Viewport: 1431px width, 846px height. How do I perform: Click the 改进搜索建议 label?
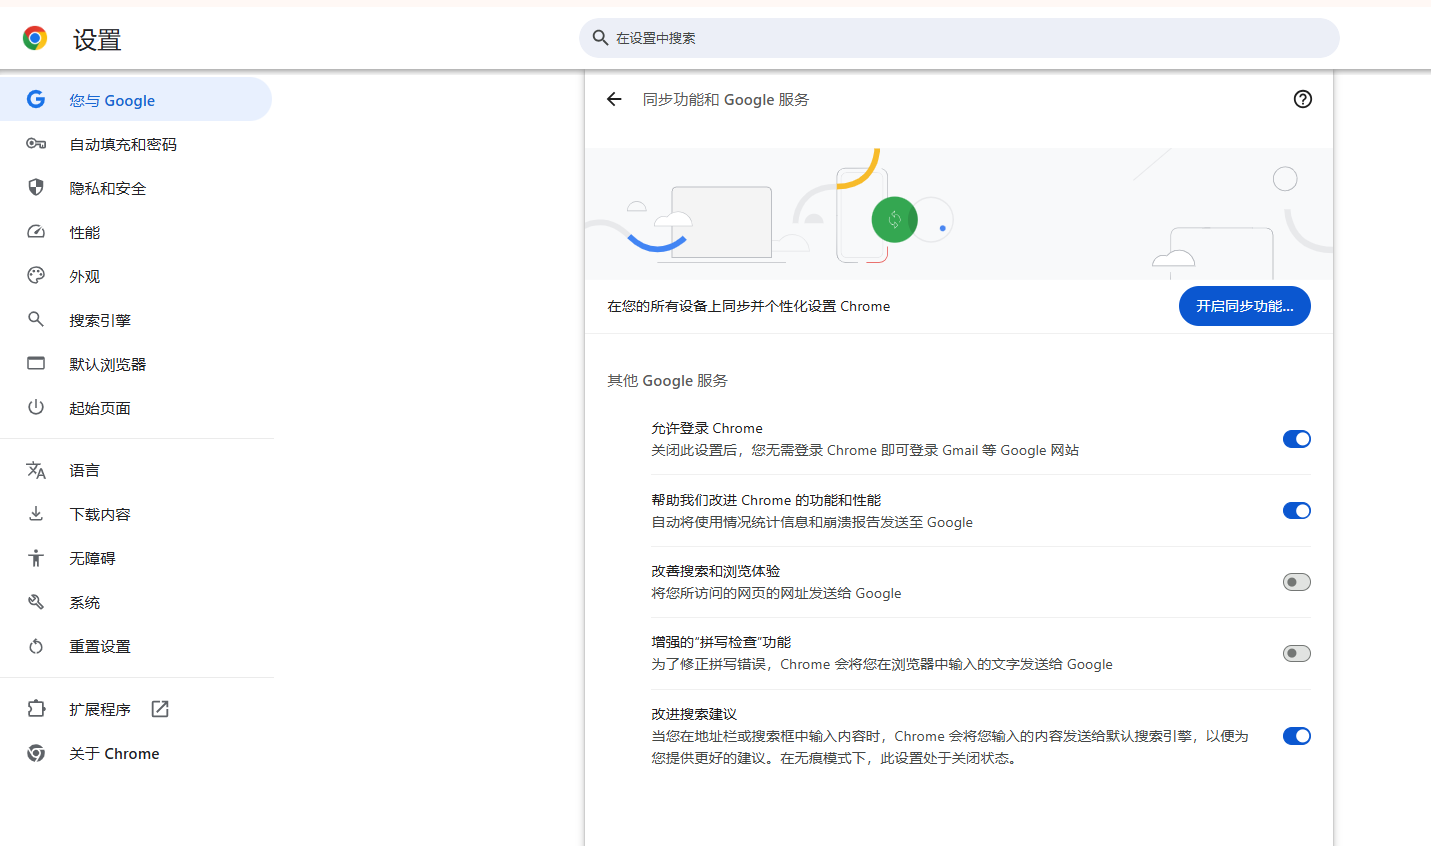tap(694, 714)
